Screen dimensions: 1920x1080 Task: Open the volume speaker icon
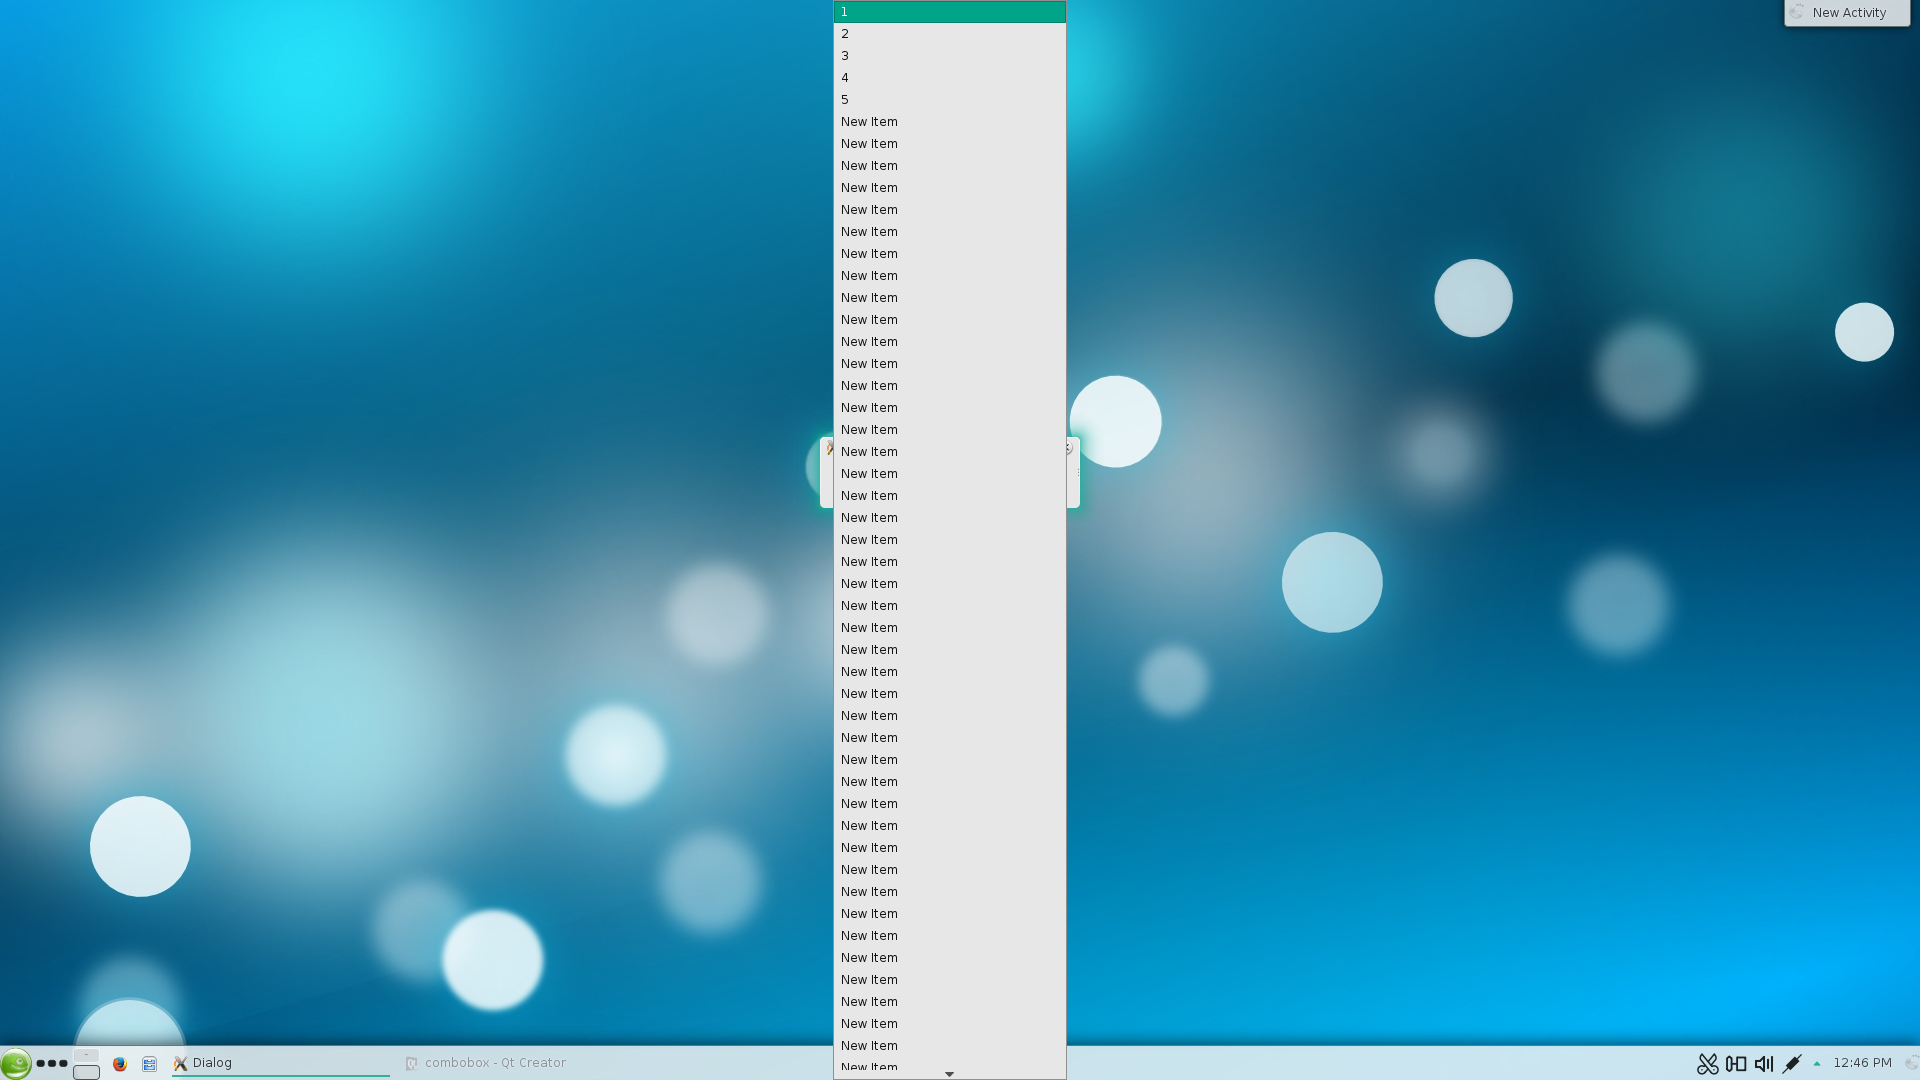1764,1064
